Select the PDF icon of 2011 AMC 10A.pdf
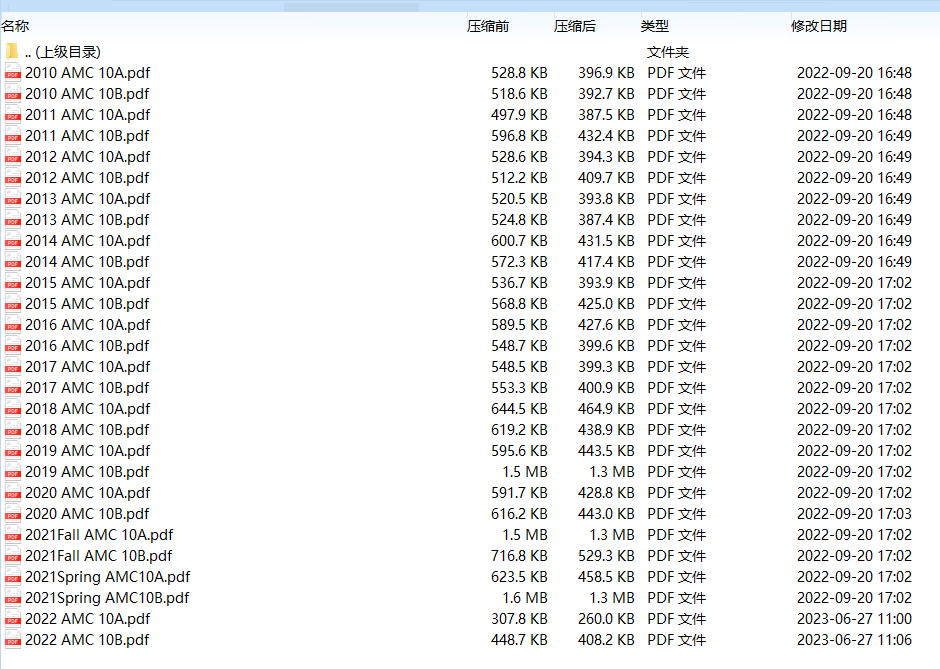940x669 pixels. [x=13, y=114]
